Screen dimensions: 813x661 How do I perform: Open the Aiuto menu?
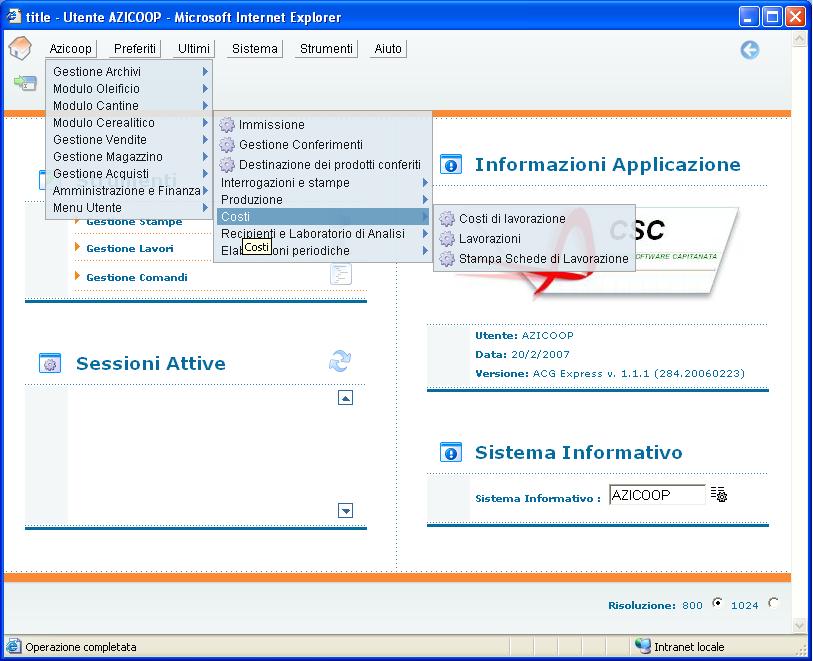pyautogui.click(x=388, y=49)
